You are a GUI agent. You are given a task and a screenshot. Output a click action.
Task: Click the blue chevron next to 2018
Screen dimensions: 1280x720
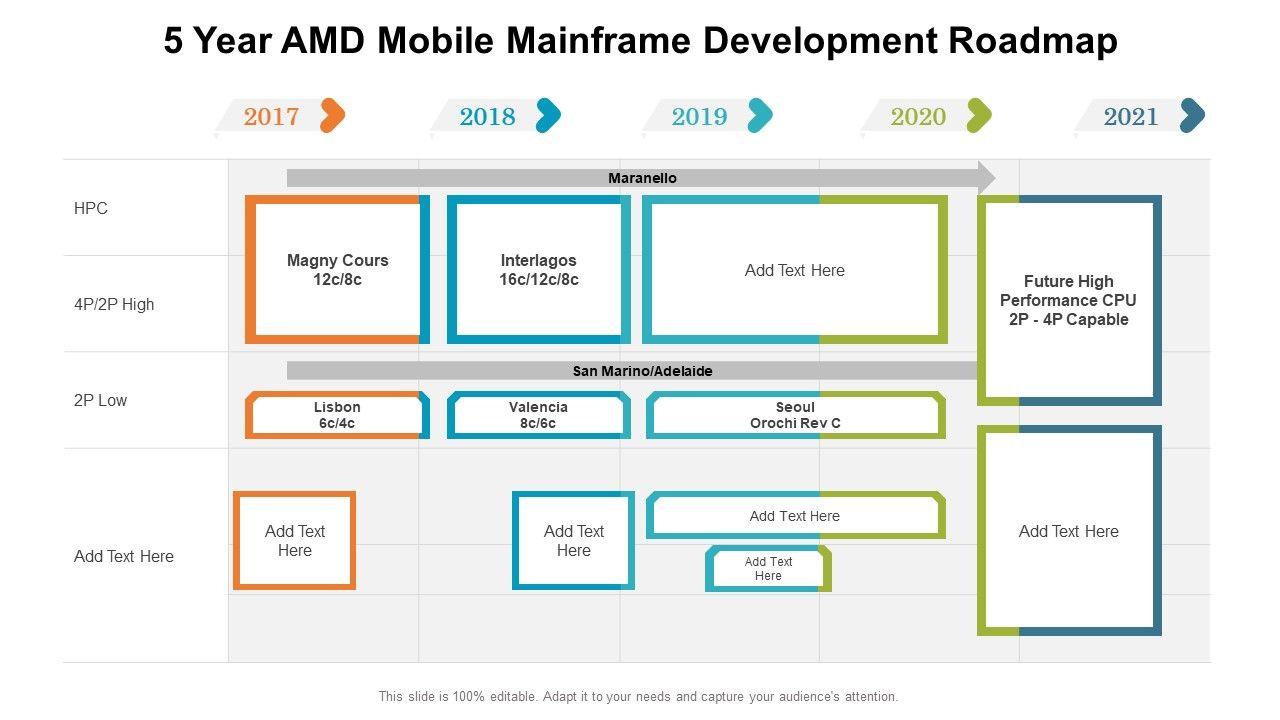(x=548, y=116)
